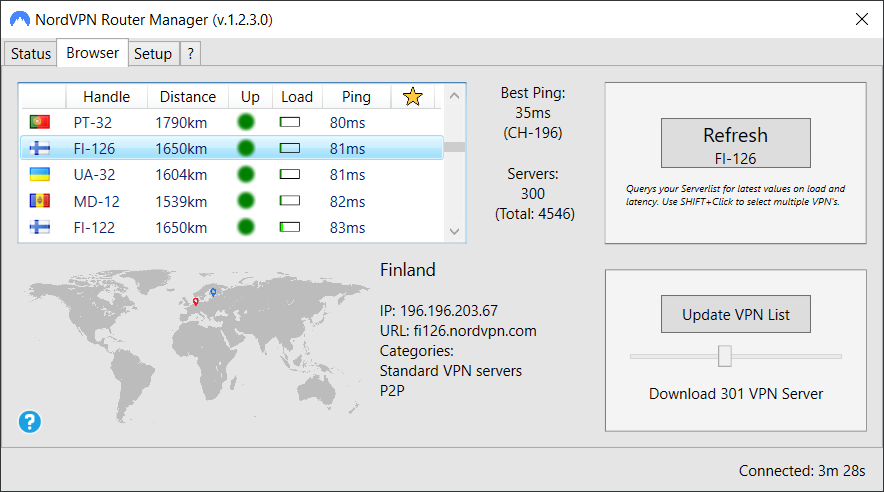884x492 pixels.
Task: Close the NordVPN Router Manager window
Action: [x=861, y=19]
